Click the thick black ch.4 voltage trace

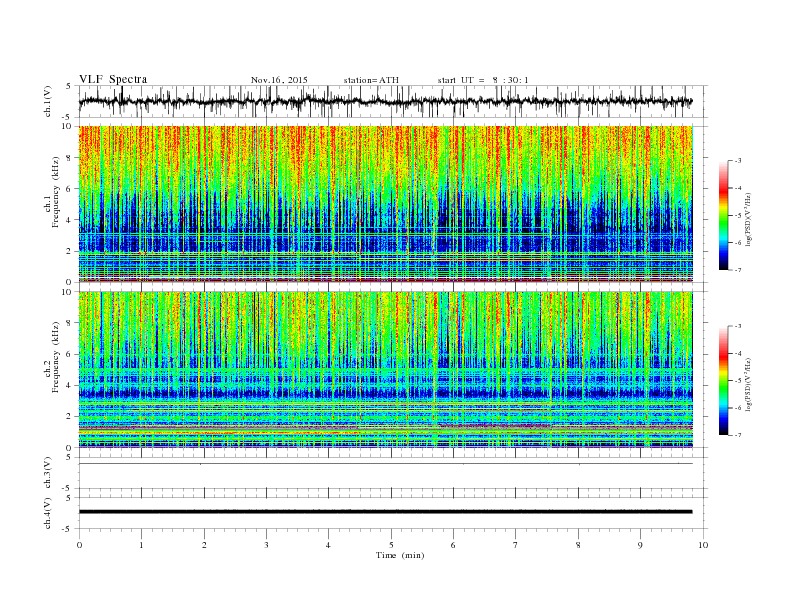[x=385, y=512]
